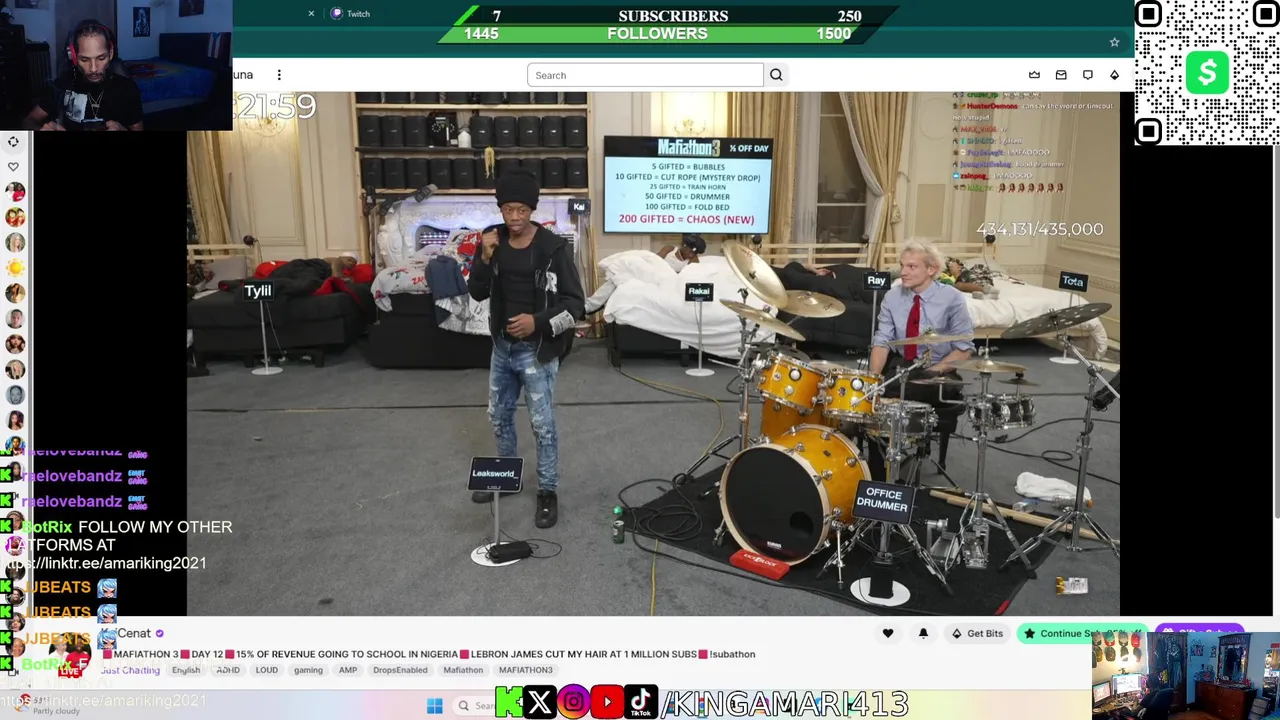
Task: Click the Cash App QR code
Action: (x=1207, y=73)
